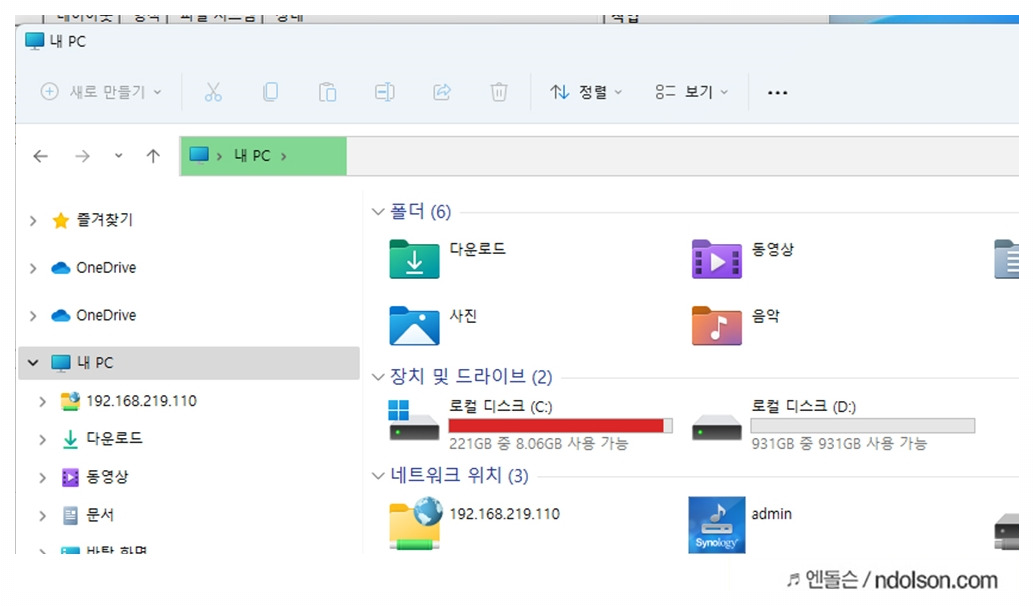Select the 음악 folder icon
The height and width of the screenshot is (606, 1034).
click(717, 326)
